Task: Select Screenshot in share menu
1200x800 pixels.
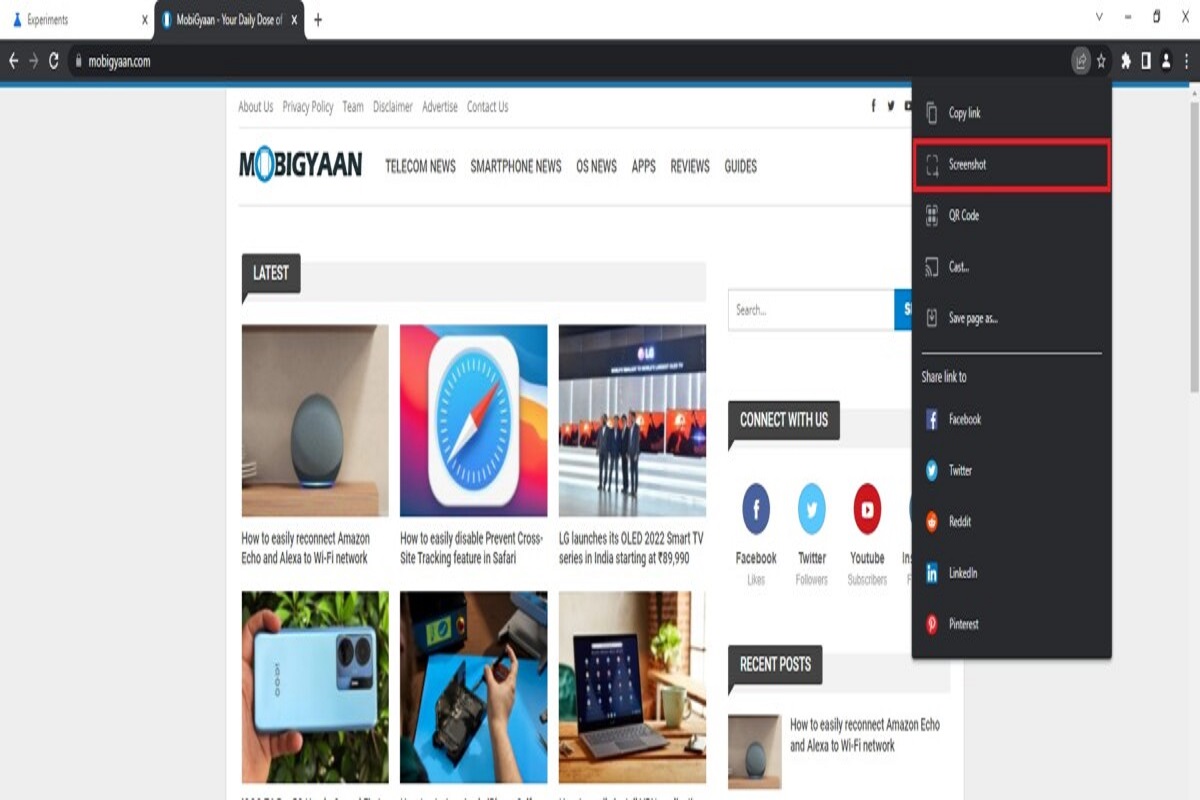Action: (1011, 165)
